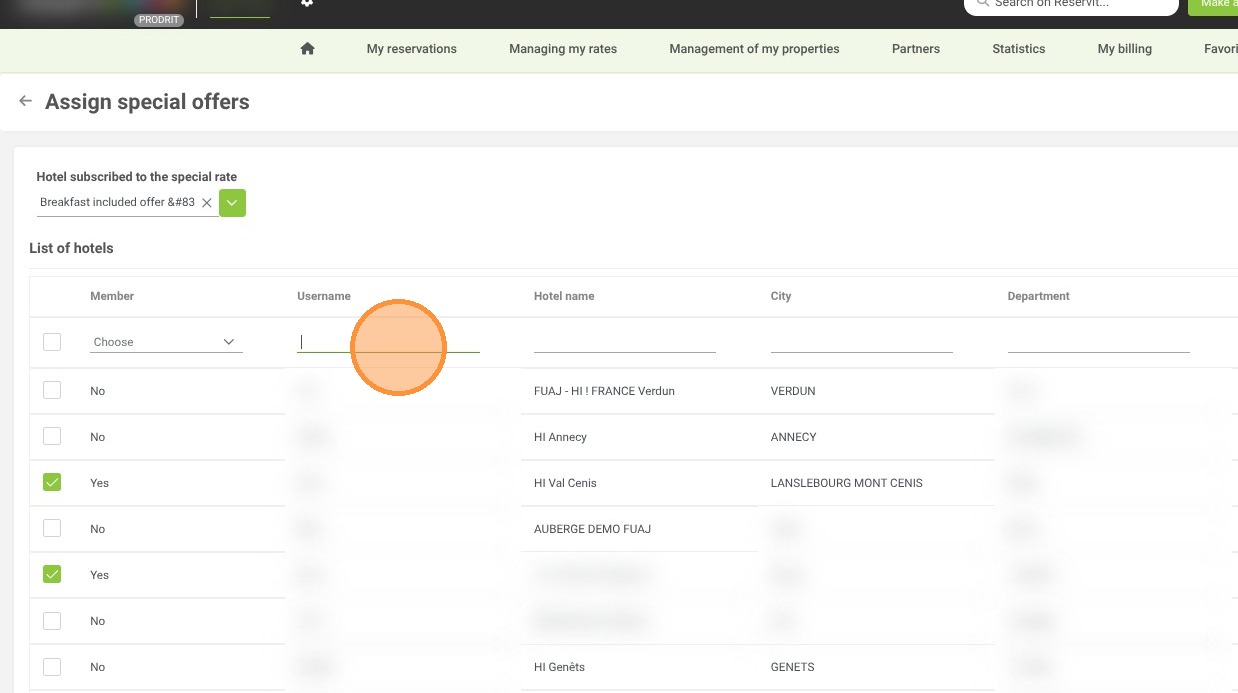
Task: Open Managing my rates menu
Action: coord(563,48)
